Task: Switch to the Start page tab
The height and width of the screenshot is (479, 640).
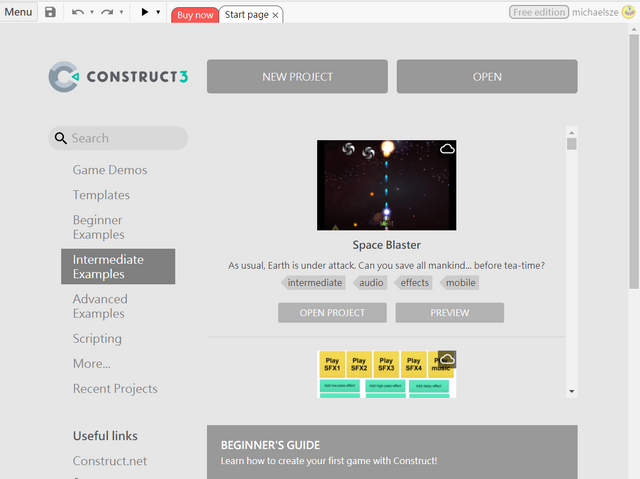Action: point(247,15)
